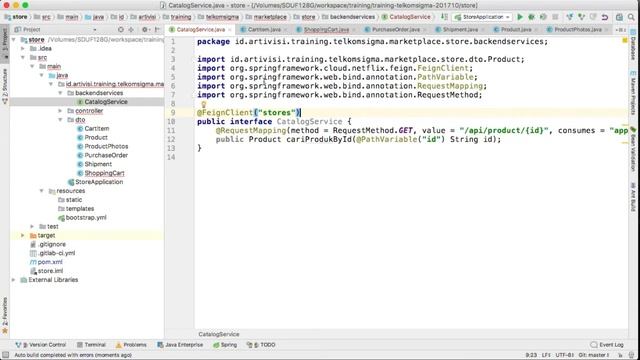This screenshot has width=640, height=360.
Task: Click the Update Project VCS icon
Action: coord(569,17)
